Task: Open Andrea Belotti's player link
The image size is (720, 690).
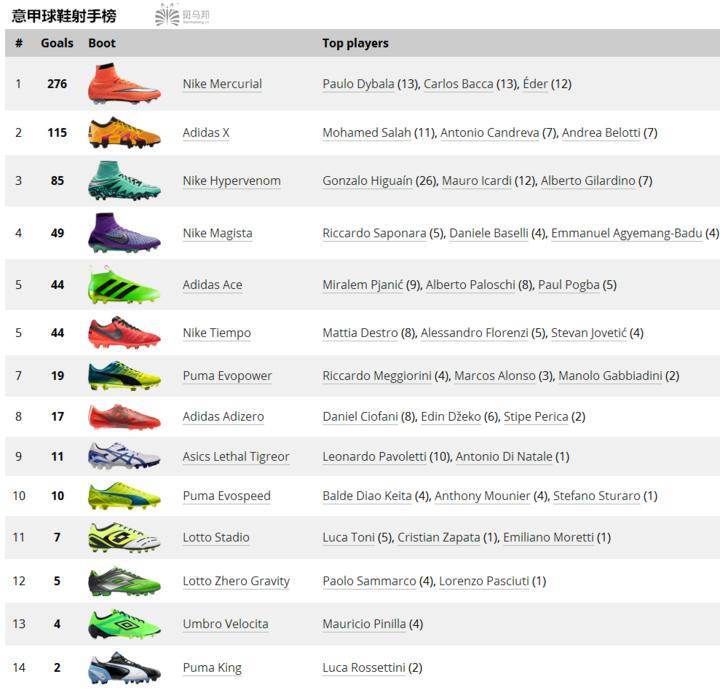Action: coord(601,133)
